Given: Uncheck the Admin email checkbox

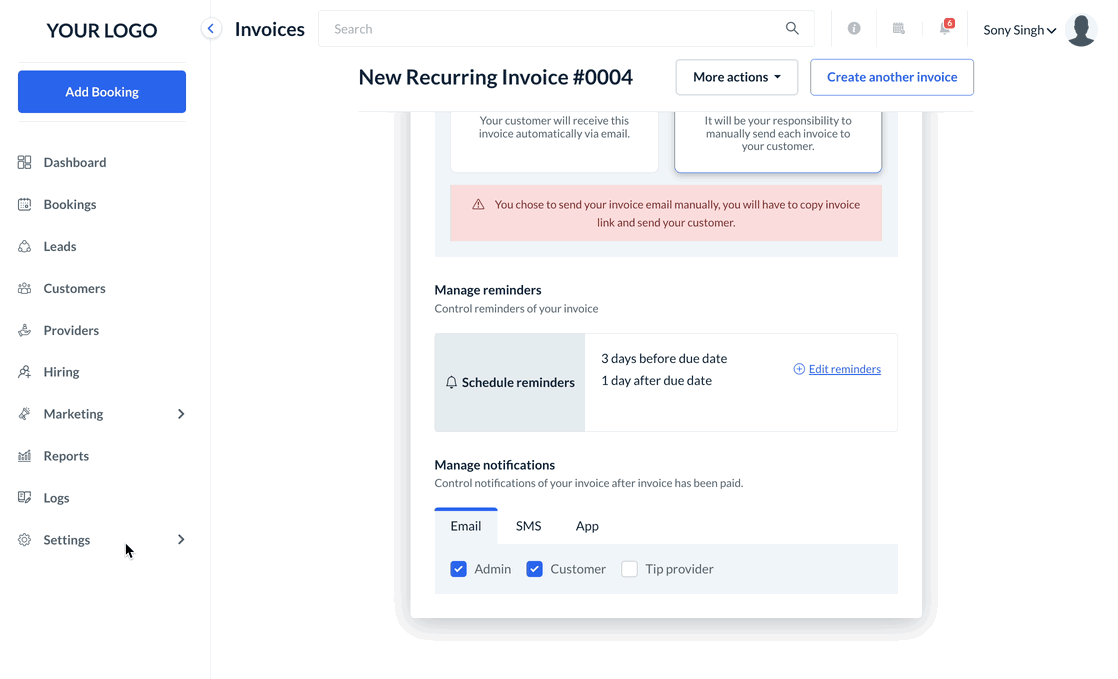Looking at the screenshot, I should click(x=458, y=569).
